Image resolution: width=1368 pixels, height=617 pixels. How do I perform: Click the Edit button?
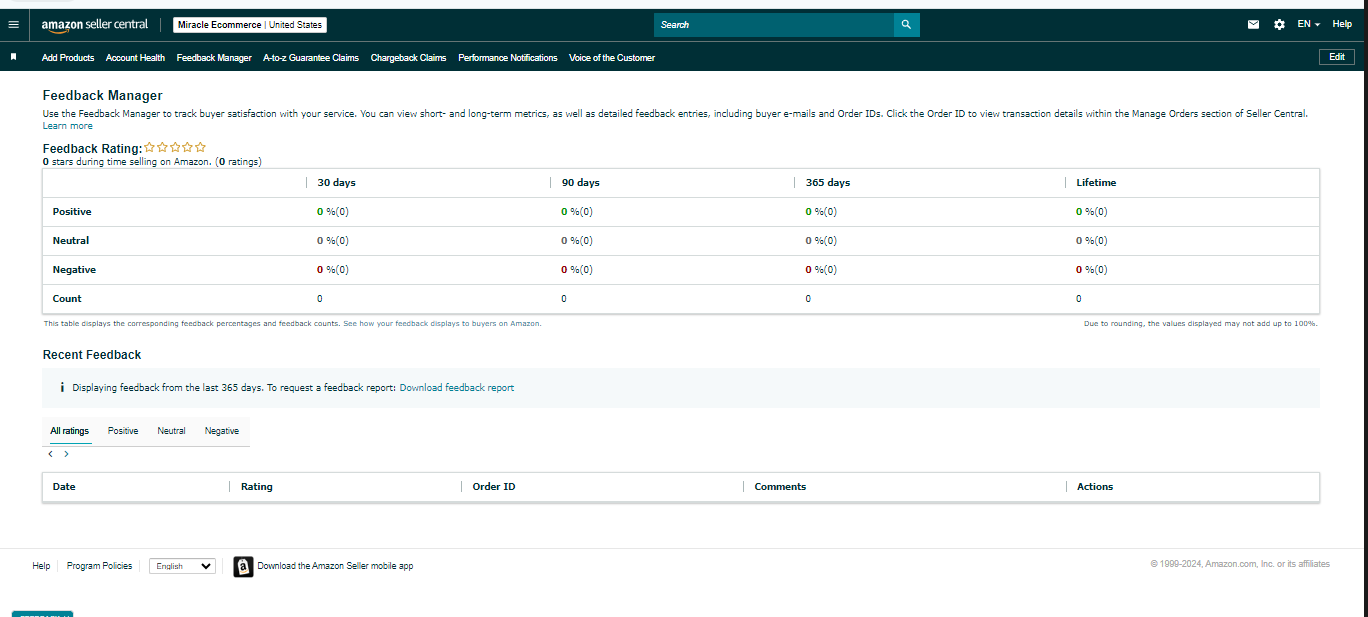point(1337,57)
